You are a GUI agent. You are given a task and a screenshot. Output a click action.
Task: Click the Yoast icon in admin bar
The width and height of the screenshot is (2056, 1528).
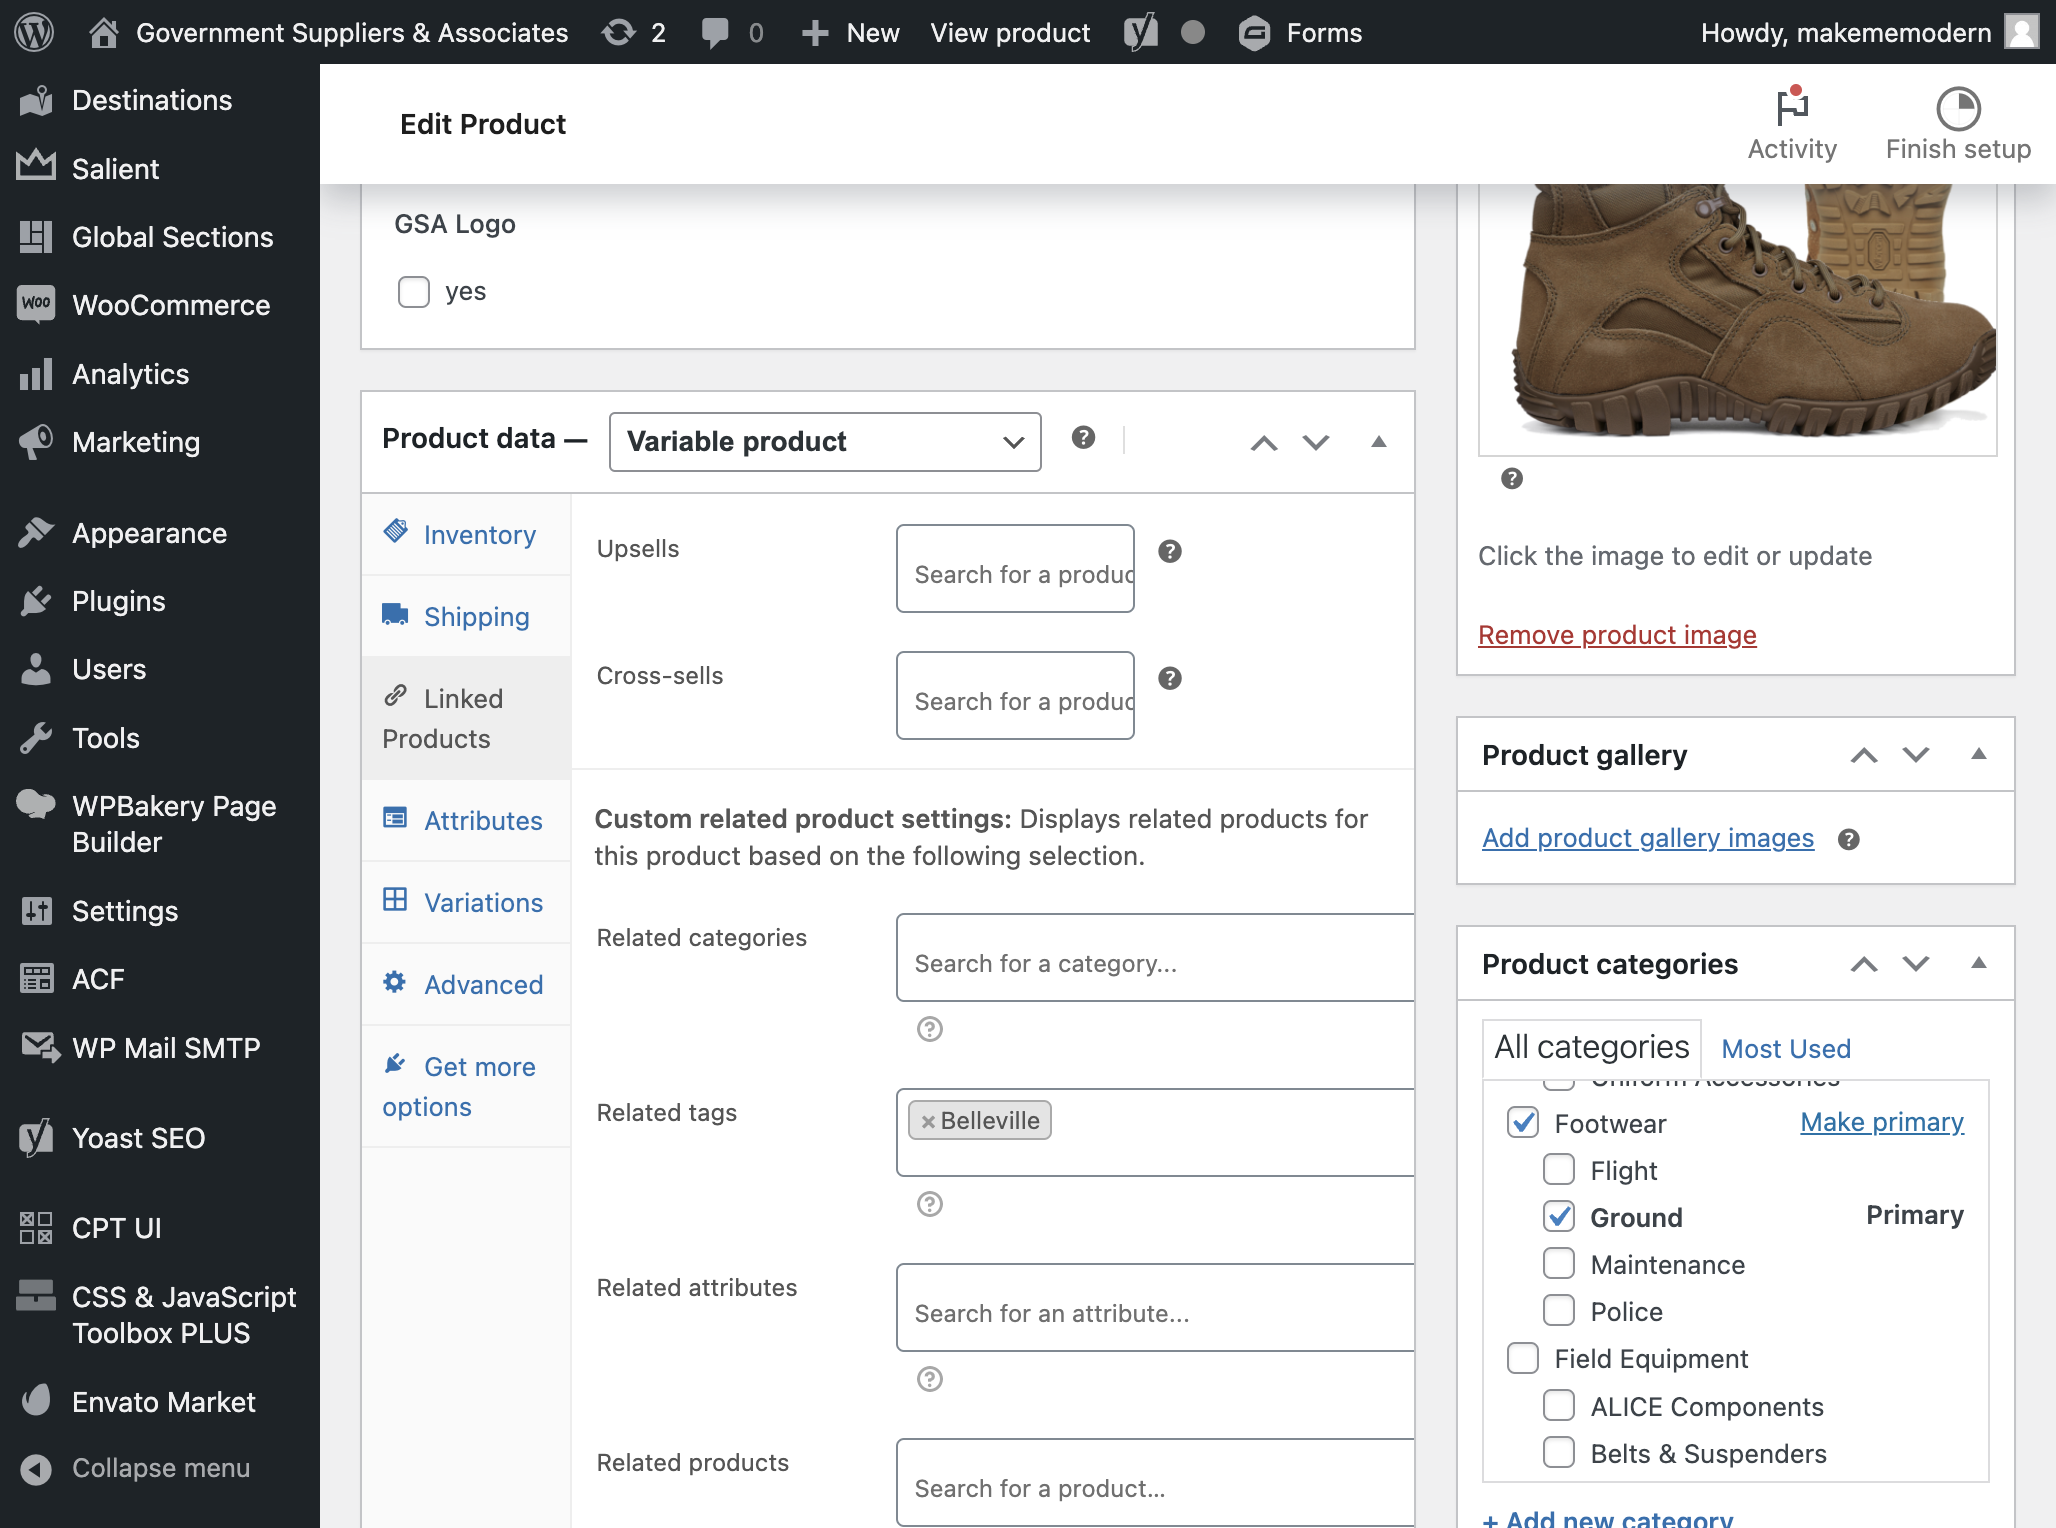[1140, 32]
